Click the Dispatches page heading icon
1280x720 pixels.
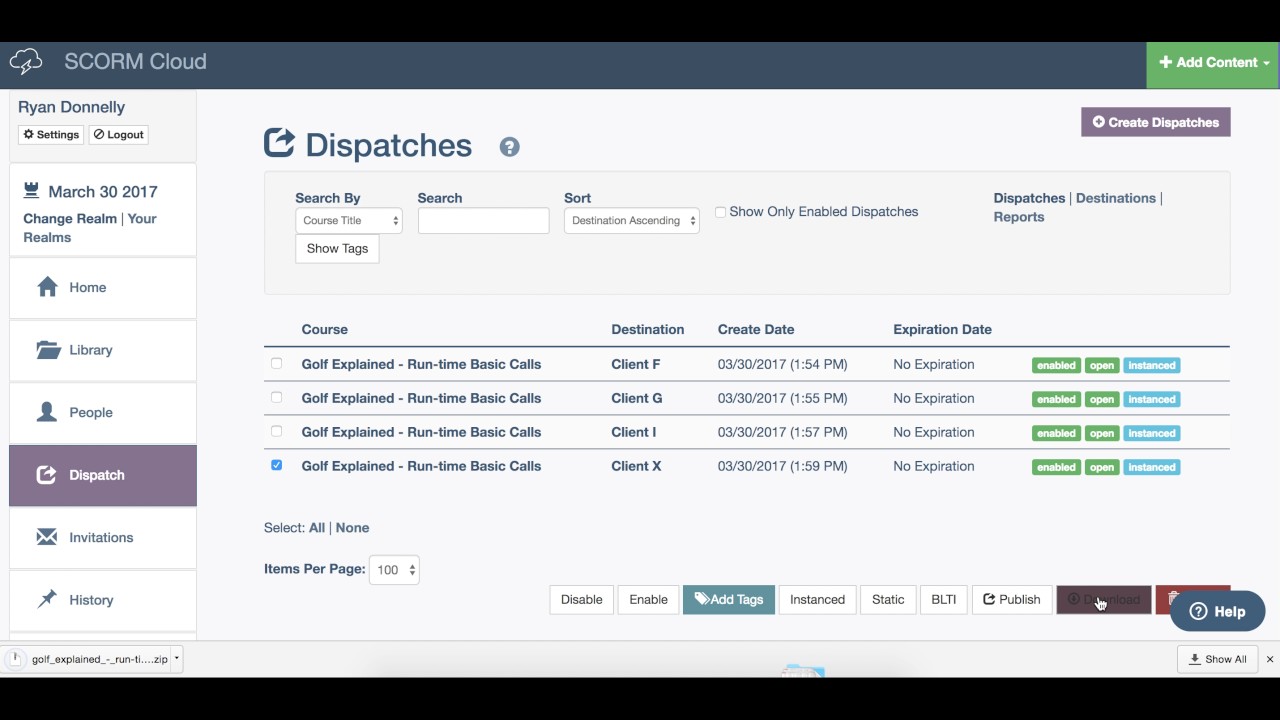click(x=279, y=143)
